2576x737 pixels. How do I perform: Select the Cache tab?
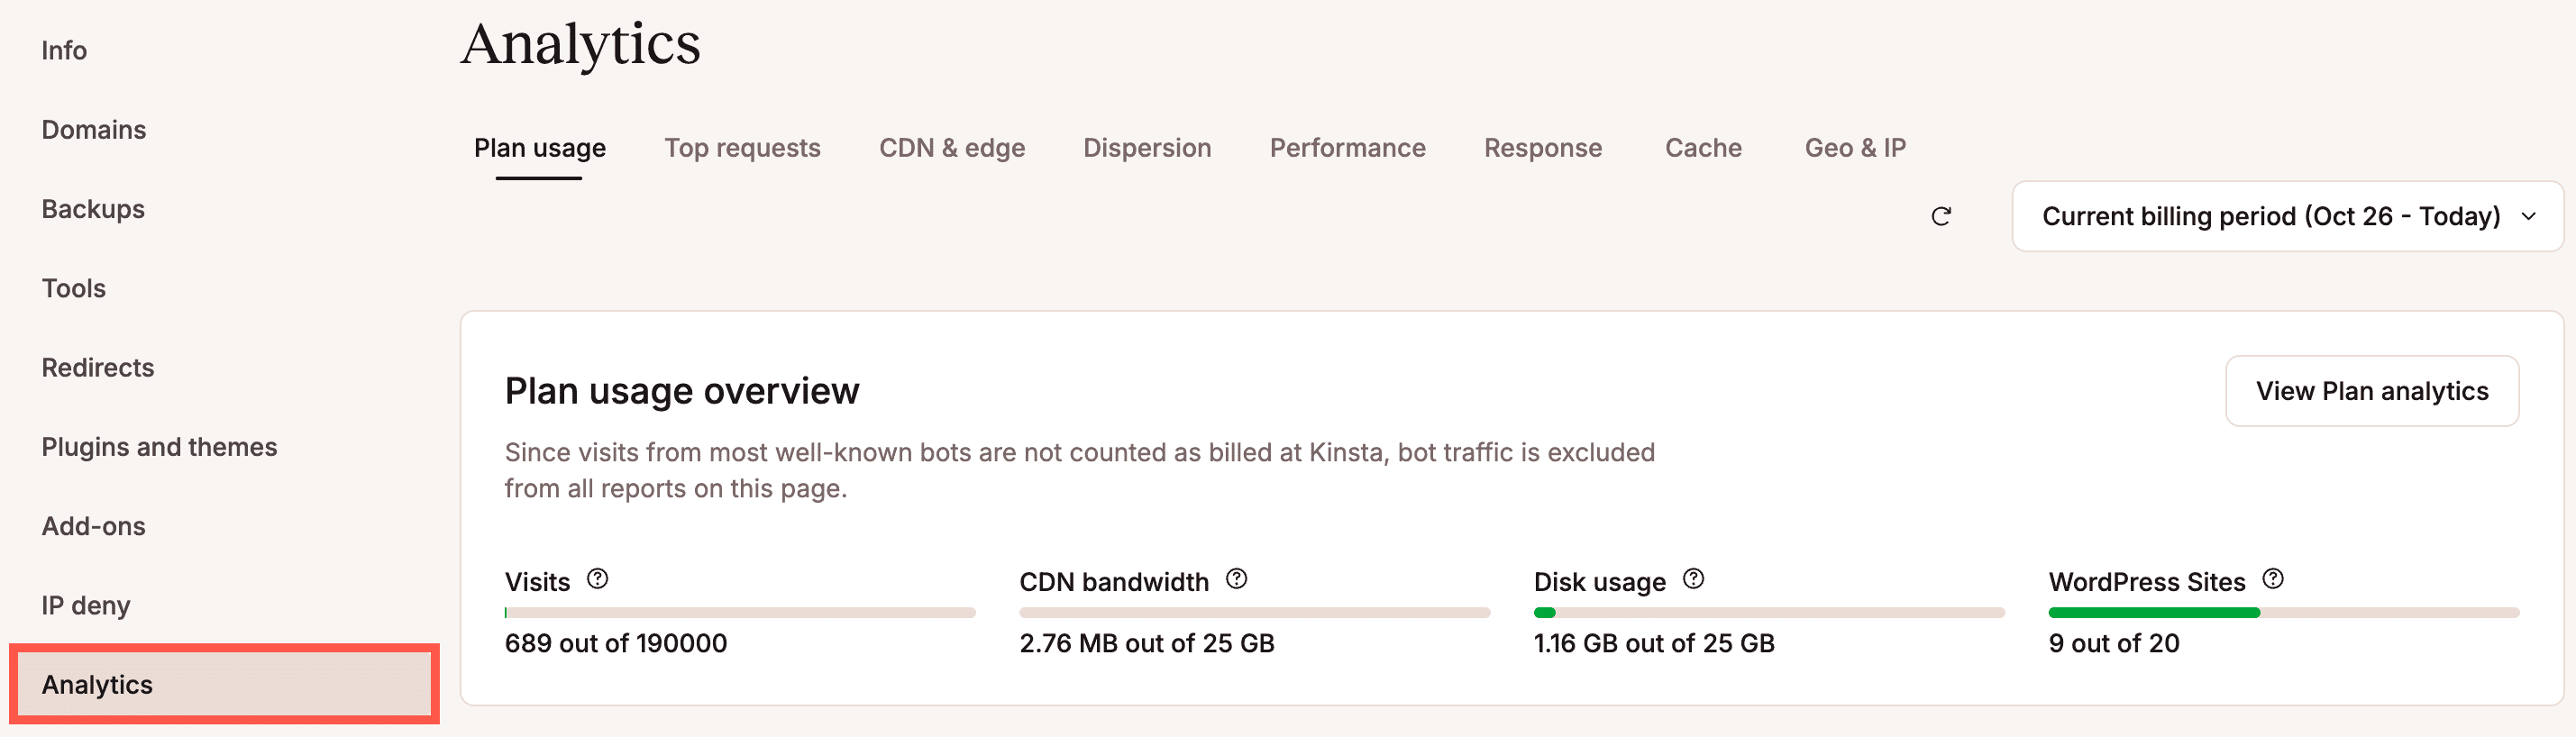click(1703, 147)
